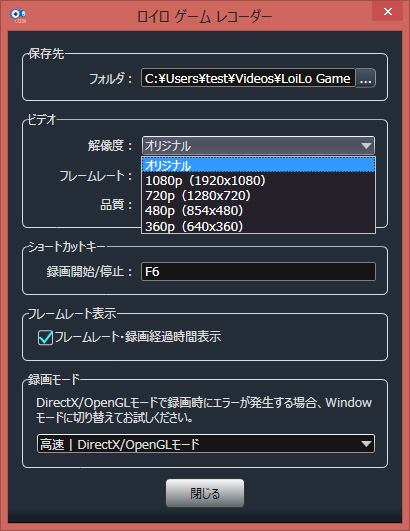
Task: Open the 高速 | DirectX/OpenGLモード combo box
Action: click(206, 444)
